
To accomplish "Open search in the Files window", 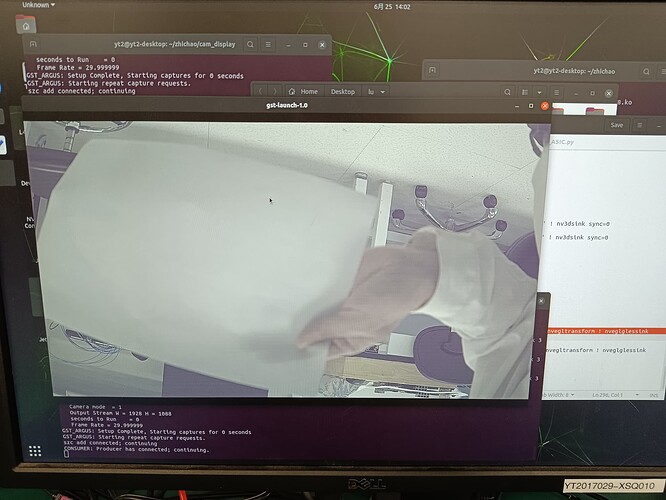I will (507, 92).
